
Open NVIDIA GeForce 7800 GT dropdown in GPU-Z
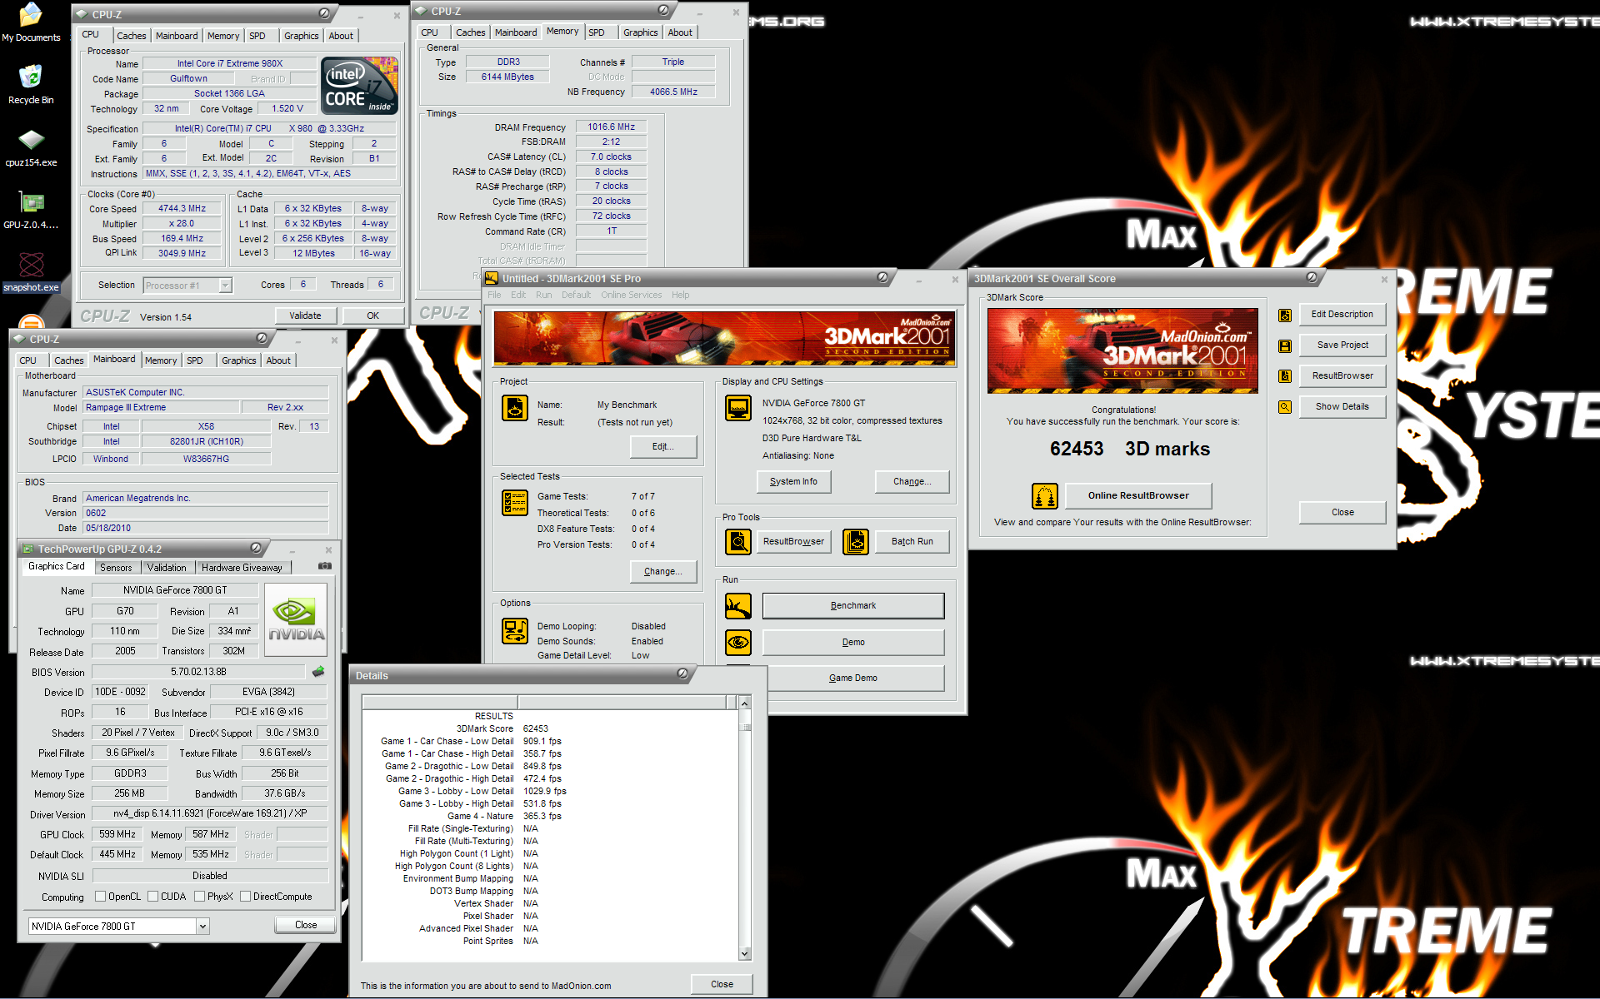(x=202, y=926)
